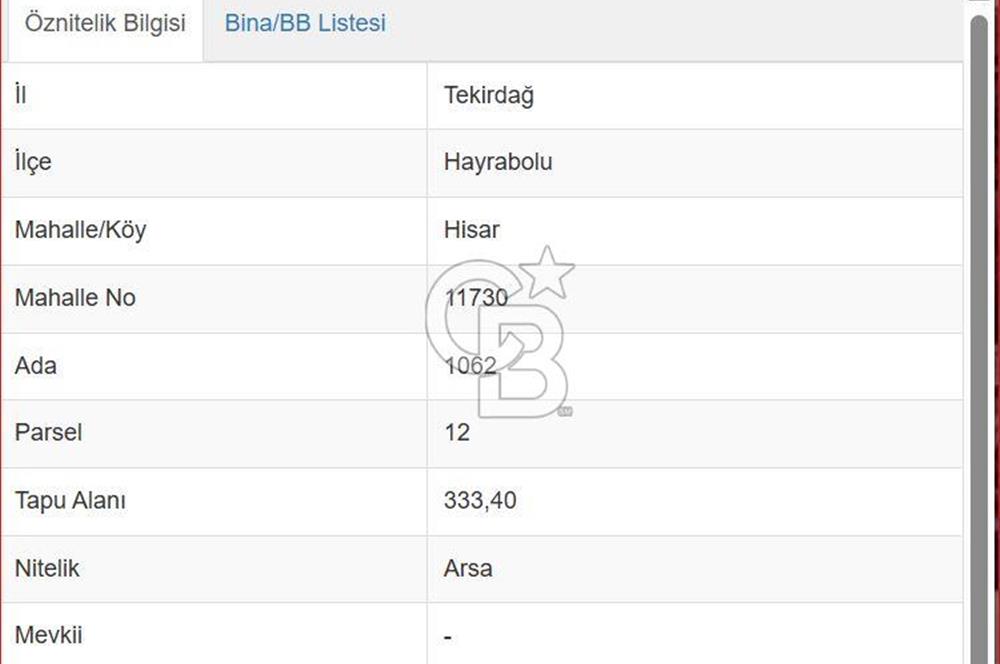Select the Tekirdağ province value

pos(489,95)
